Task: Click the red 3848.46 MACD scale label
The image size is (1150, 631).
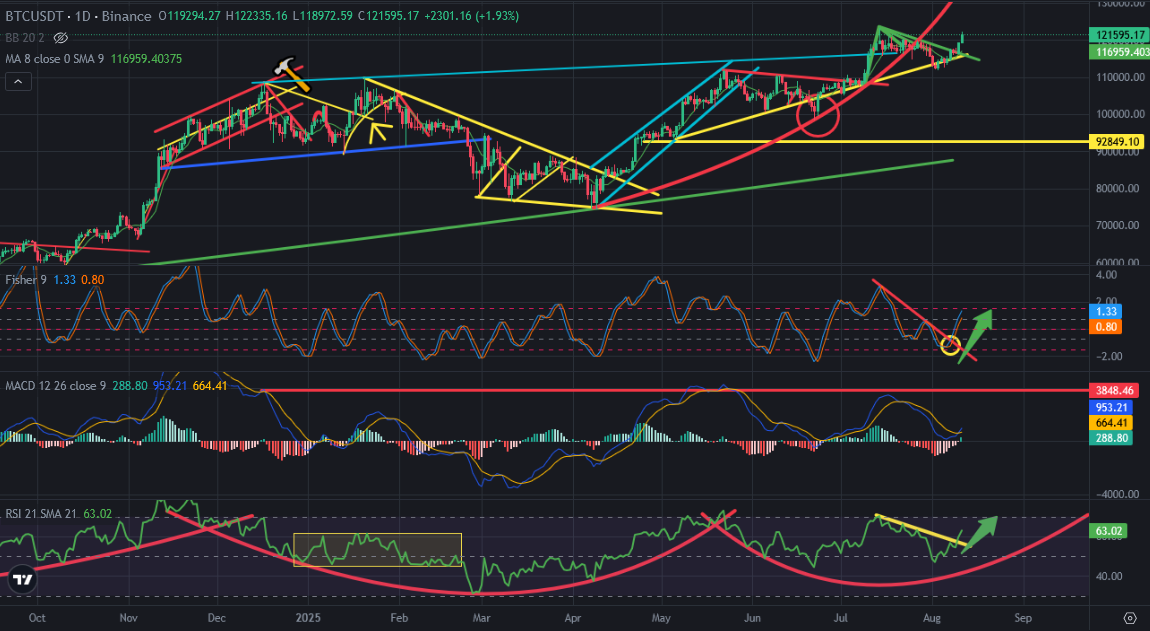Action: click(1115, 390)
